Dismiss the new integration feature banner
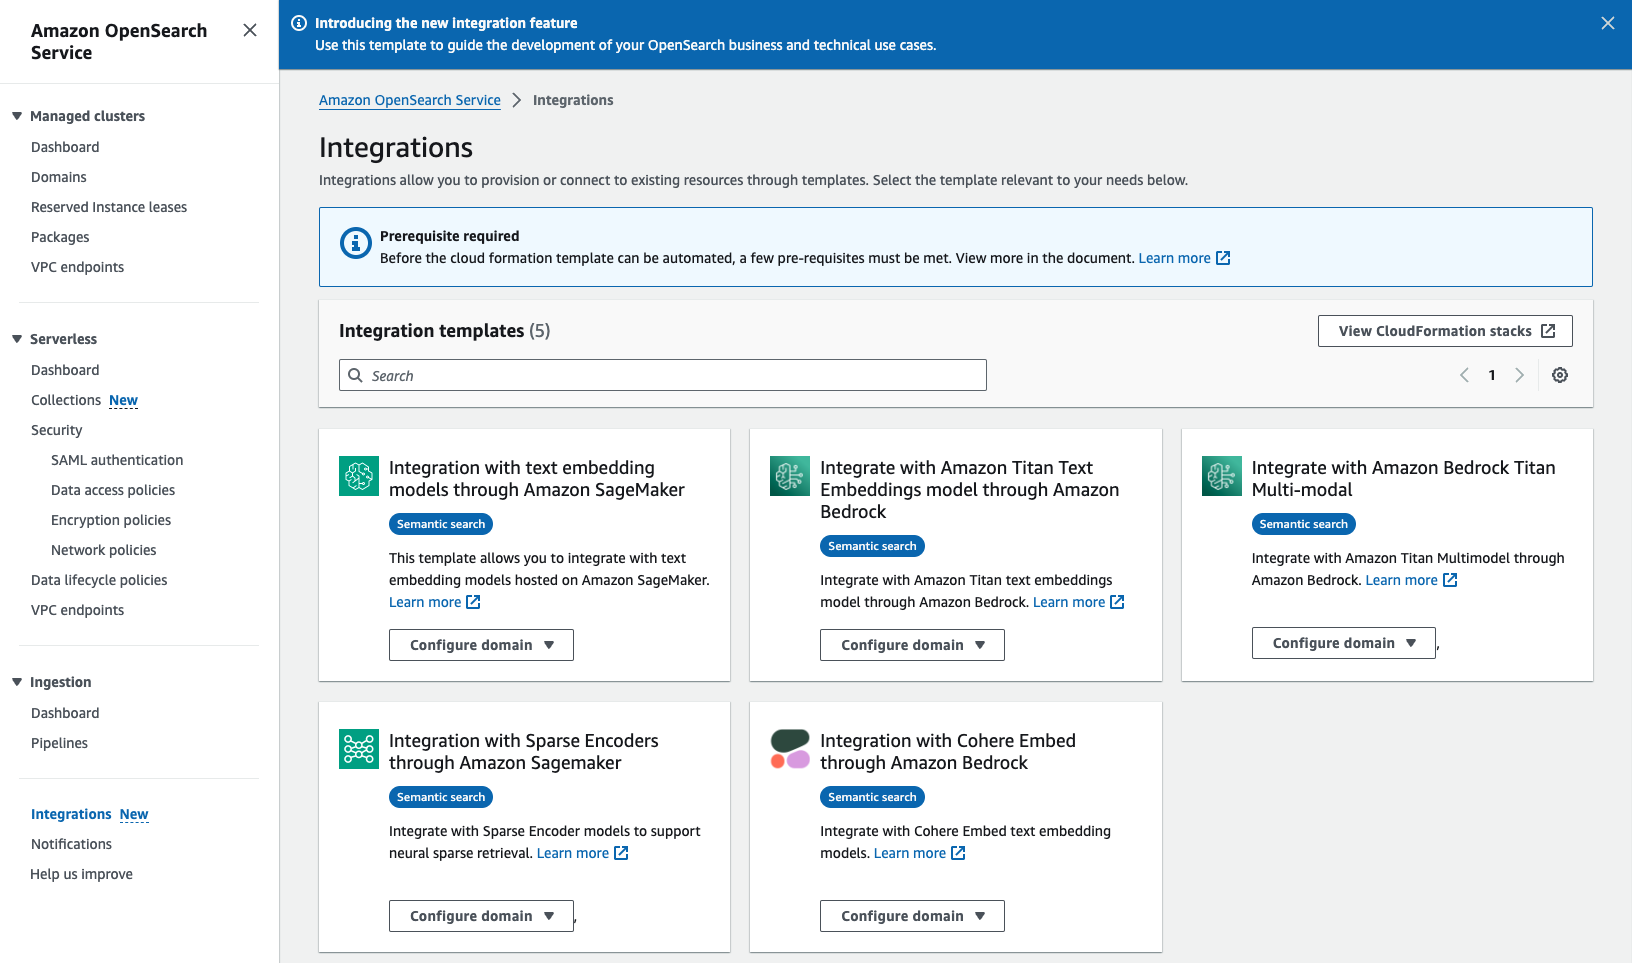 click(x=1608, y=23)
